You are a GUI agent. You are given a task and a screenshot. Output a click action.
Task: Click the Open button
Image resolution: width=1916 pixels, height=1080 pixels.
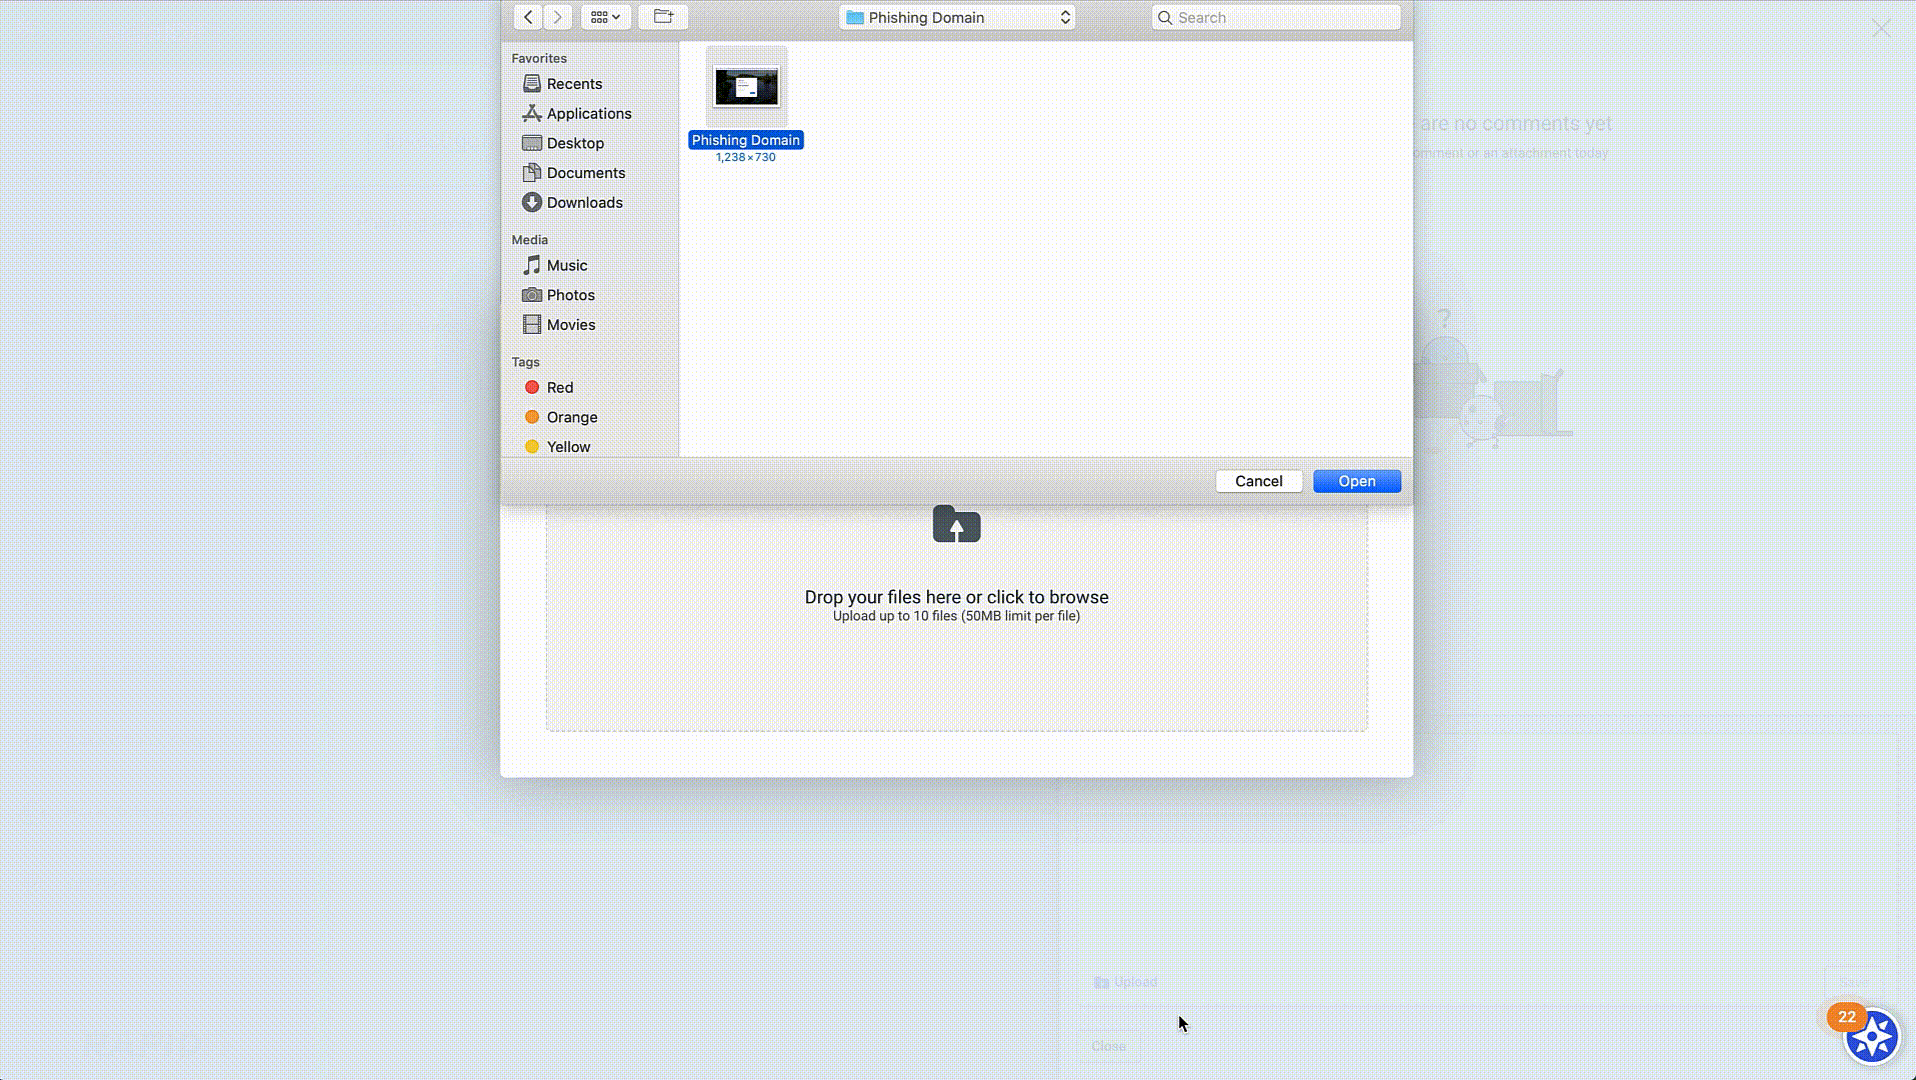[x=1356, y=481]
